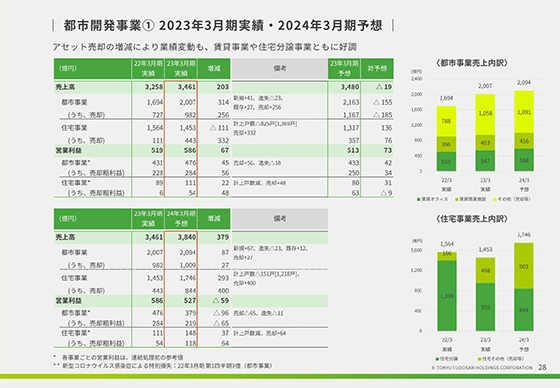Click the 賃貸商業施設 legend color square
This screenshot has width=560, height=388.
tap(456, 199)
